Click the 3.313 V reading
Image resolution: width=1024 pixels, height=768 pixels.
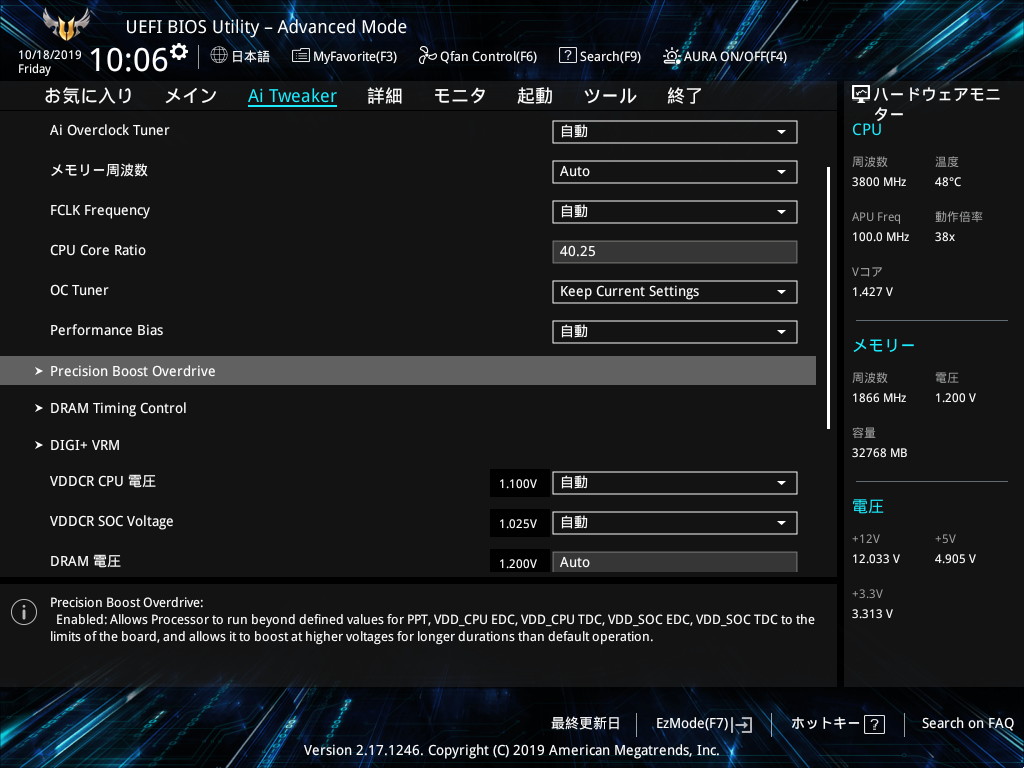coord(872,614)
